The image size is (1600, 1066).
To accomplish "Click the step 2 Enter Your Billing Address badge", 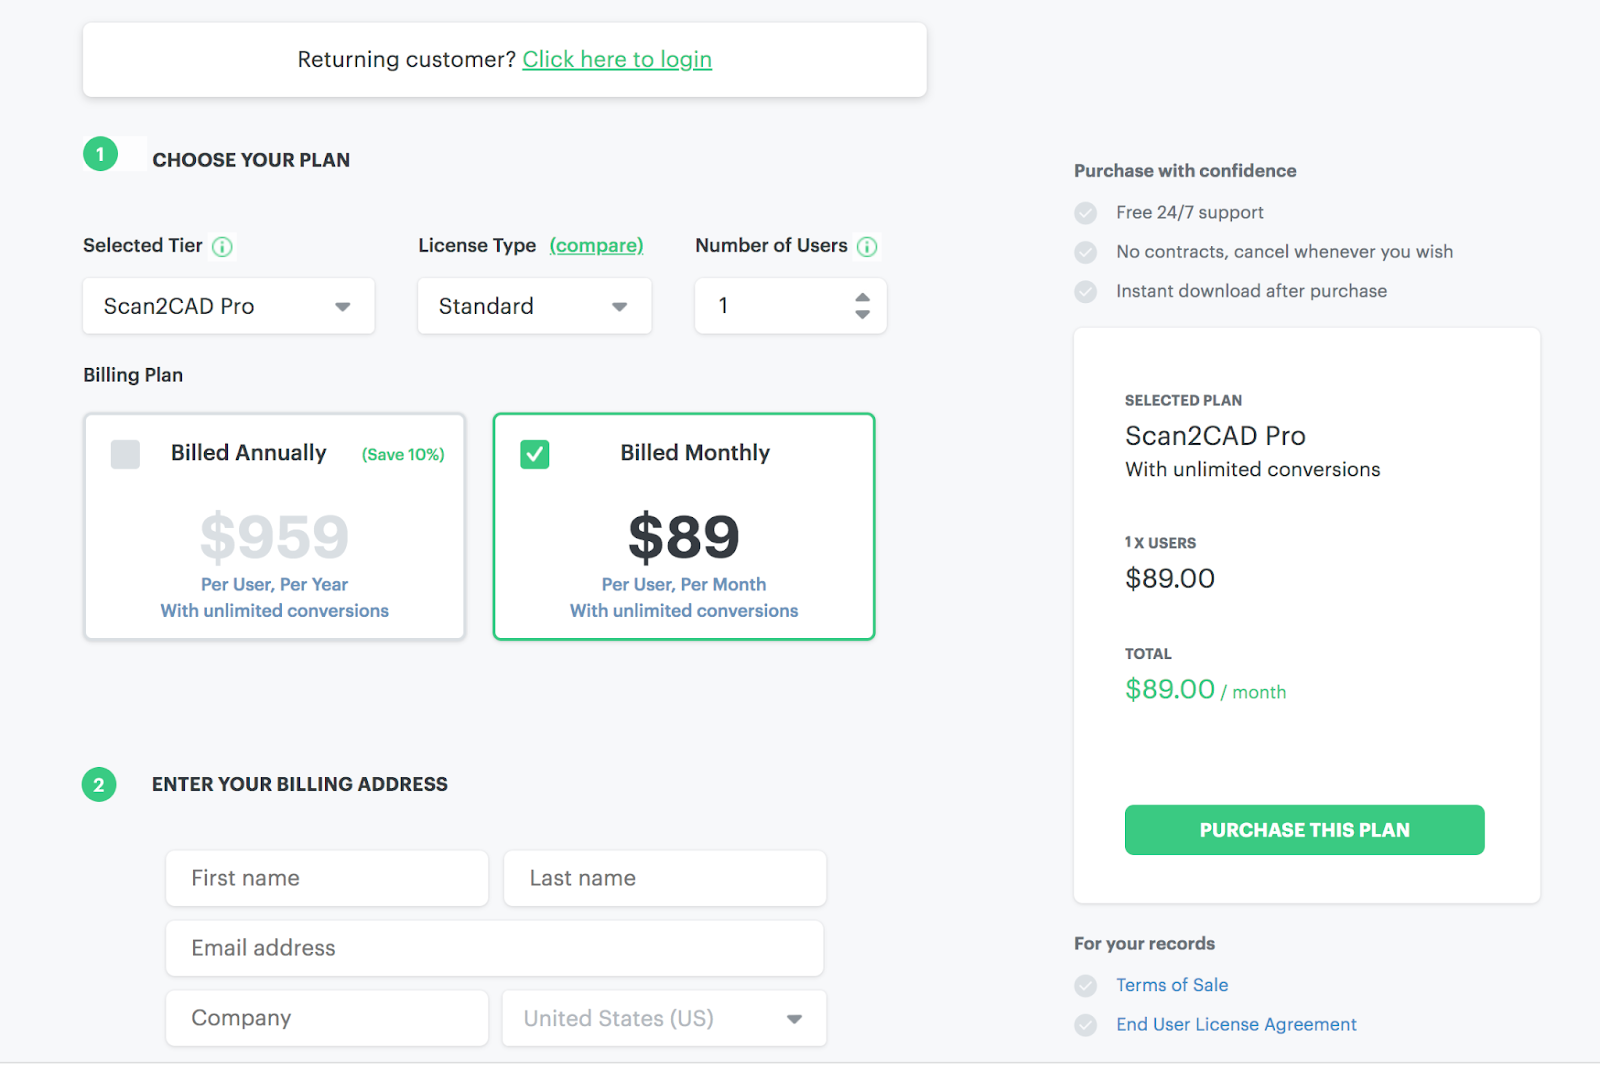I will point(99,784).
